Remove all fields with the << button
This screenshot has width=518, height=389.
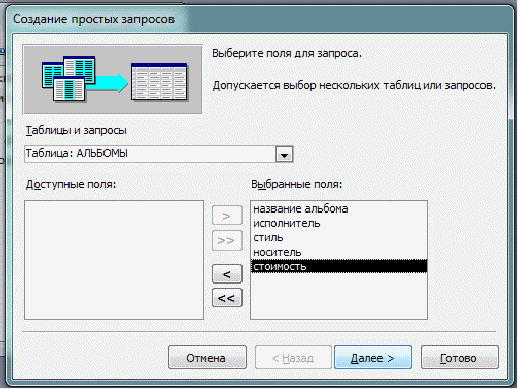coord(227,298)
